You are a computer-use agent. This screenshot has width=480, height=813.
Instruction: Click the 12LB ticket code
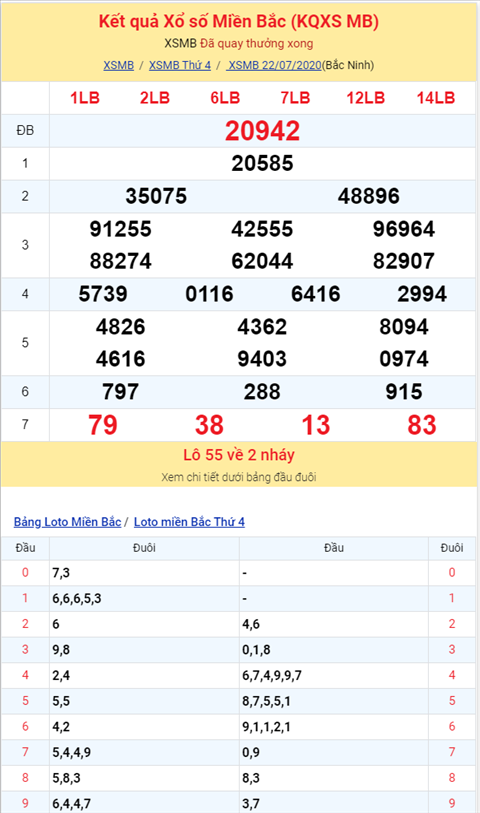tap(365, 97)
